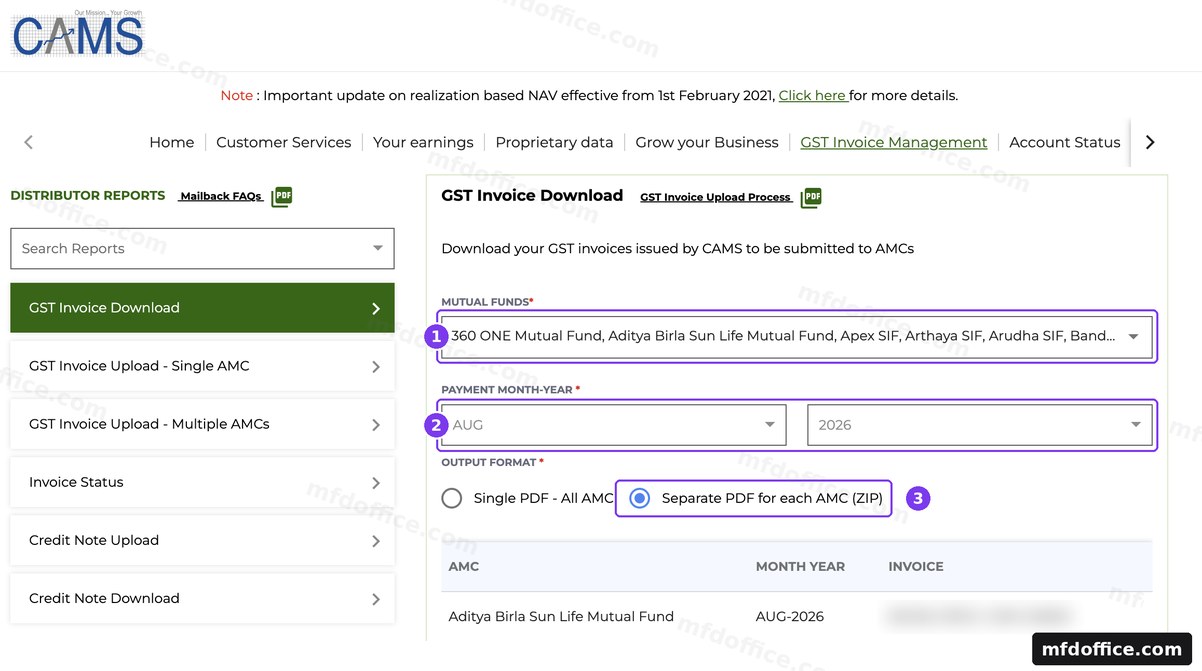Expand GST Invoice Upload - Single AMC chevron
The width and height of the screenshot is (1202, 671).
(376, 367)
